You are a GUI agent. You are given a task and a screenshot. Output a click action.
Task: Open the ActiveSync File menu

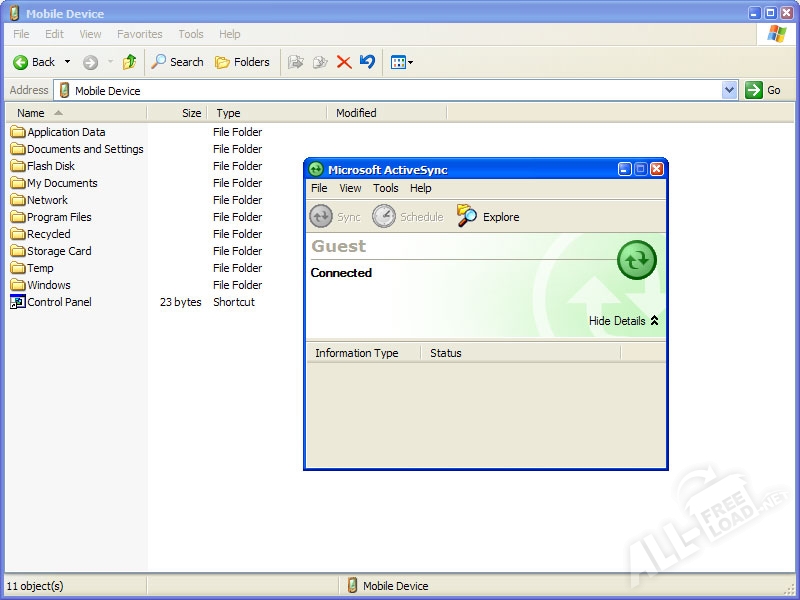coord(319,188)
